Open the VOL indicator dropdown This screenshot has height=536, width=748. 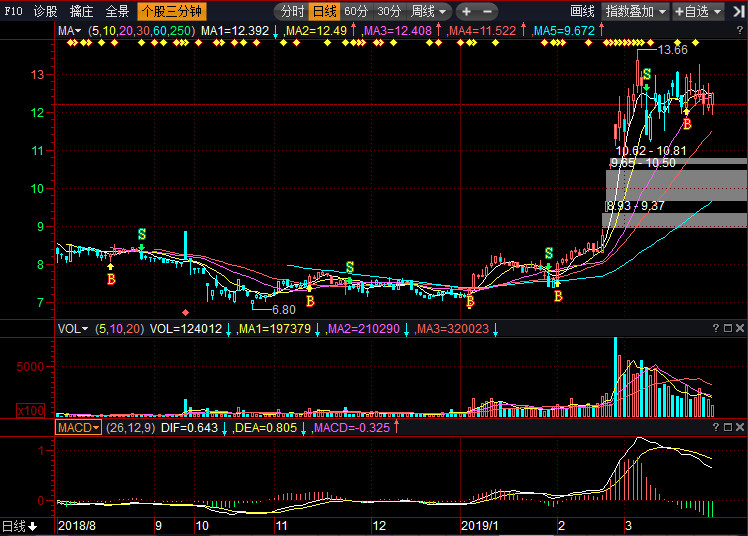coord(73,329)
